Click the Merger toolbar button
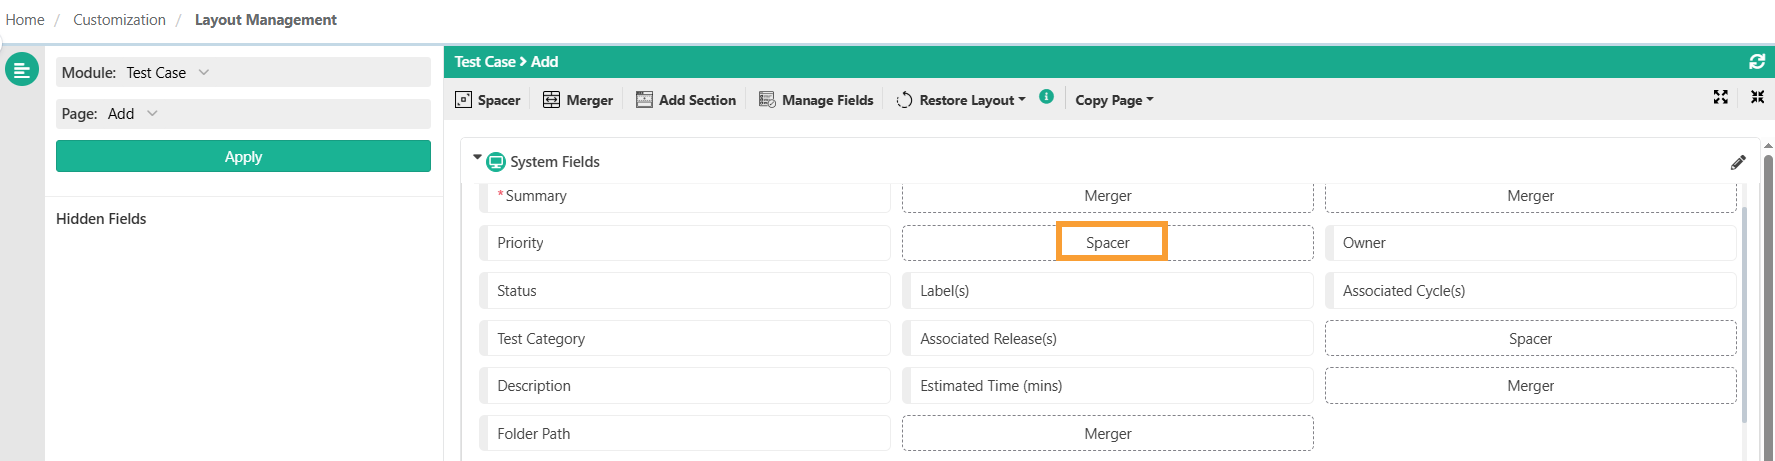The image size is (1775, 461). coord(578,100)
